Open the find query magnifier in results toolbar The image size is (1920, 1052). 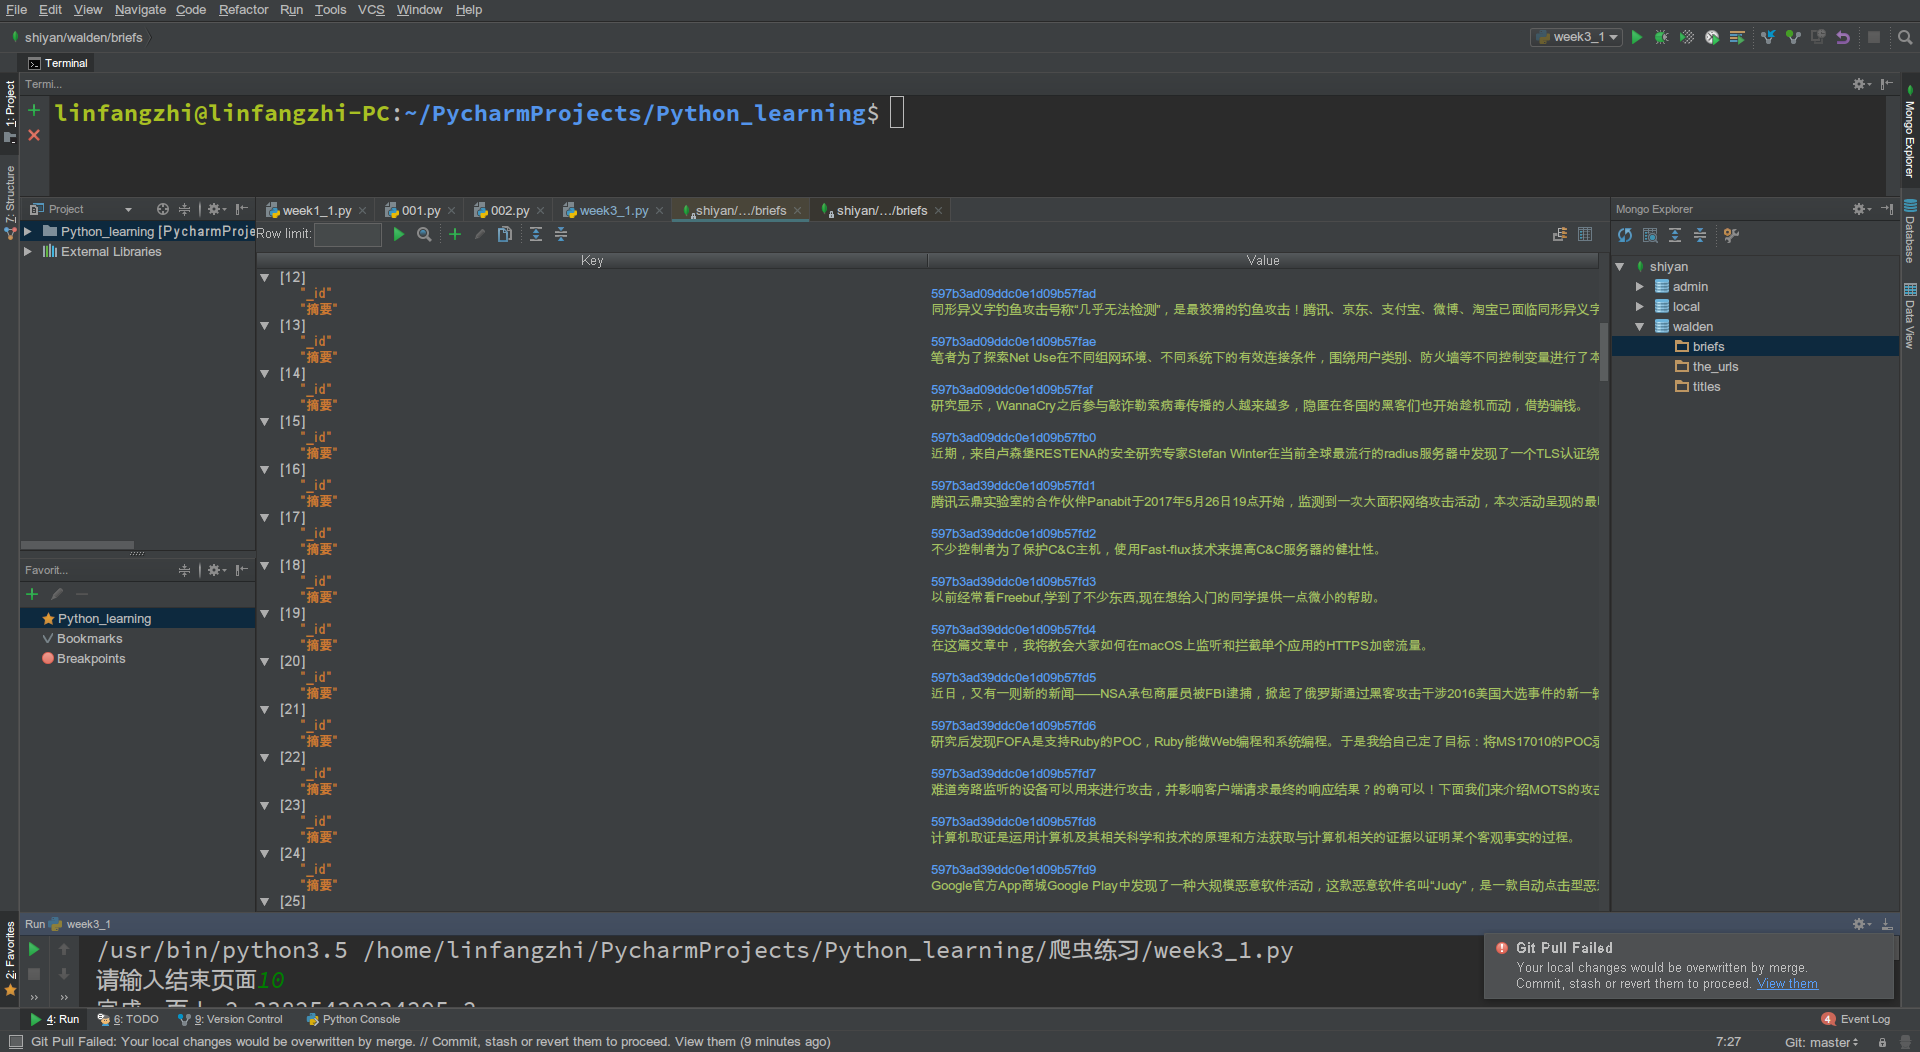click(424, 234)
